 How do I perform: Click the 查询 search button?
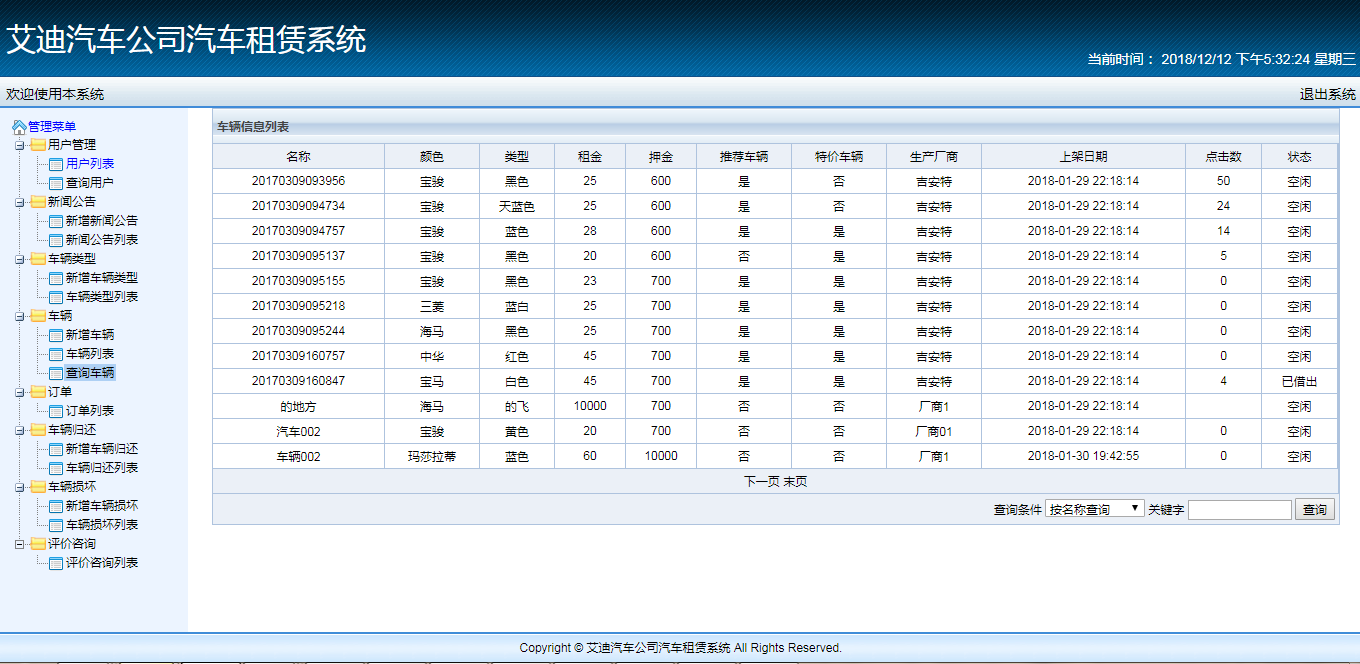(x=1314, y=510)
